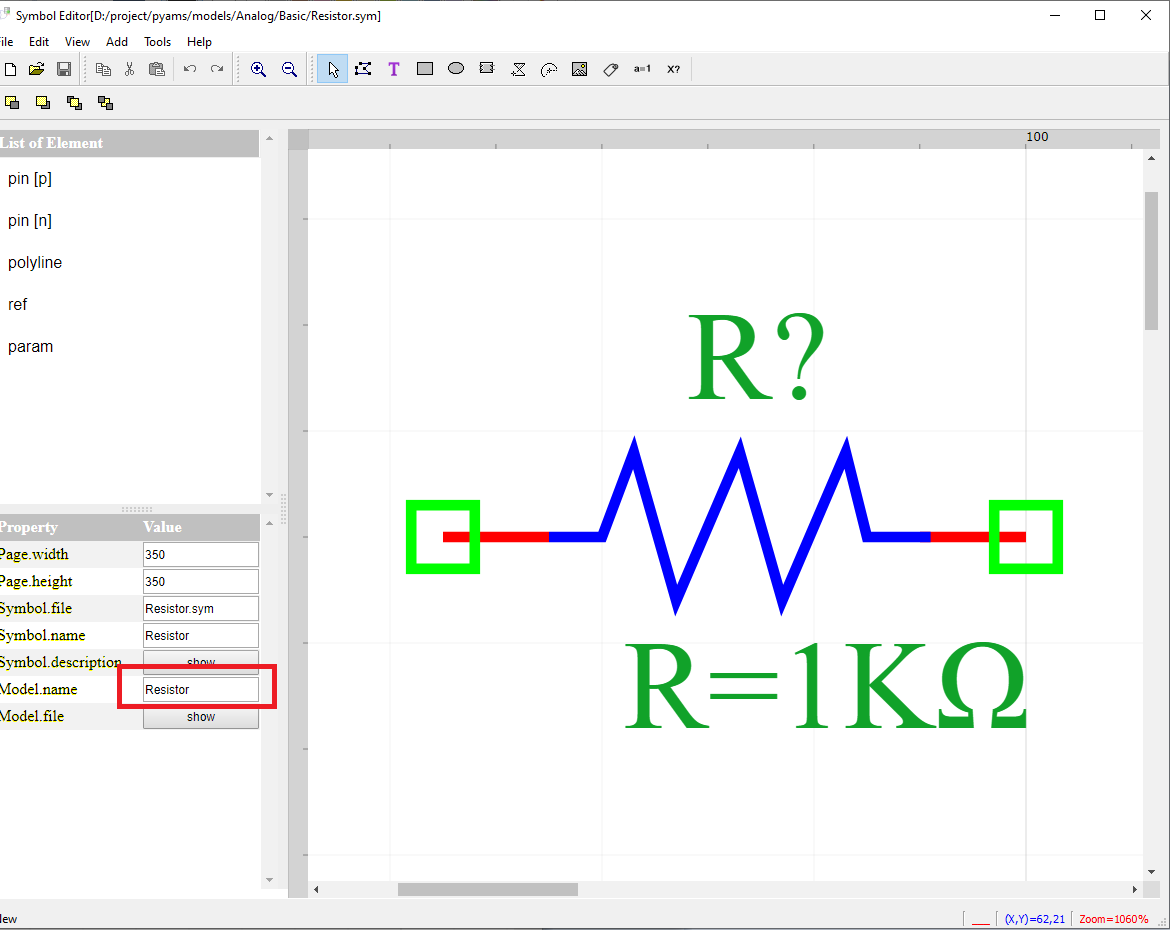Undo the last action
Screen dimensions: 1170x931
190,69
